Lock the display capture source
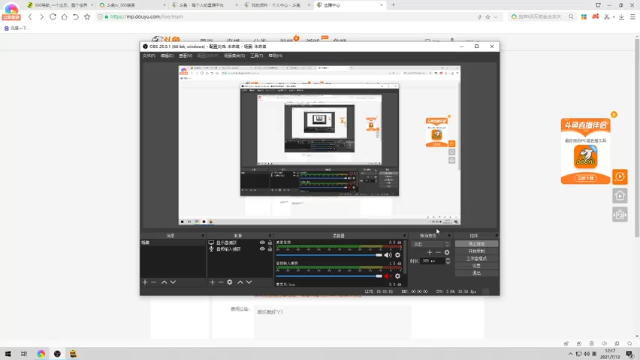Image resolution: width=640 pixels, height=360 pixels. point(270,242)
